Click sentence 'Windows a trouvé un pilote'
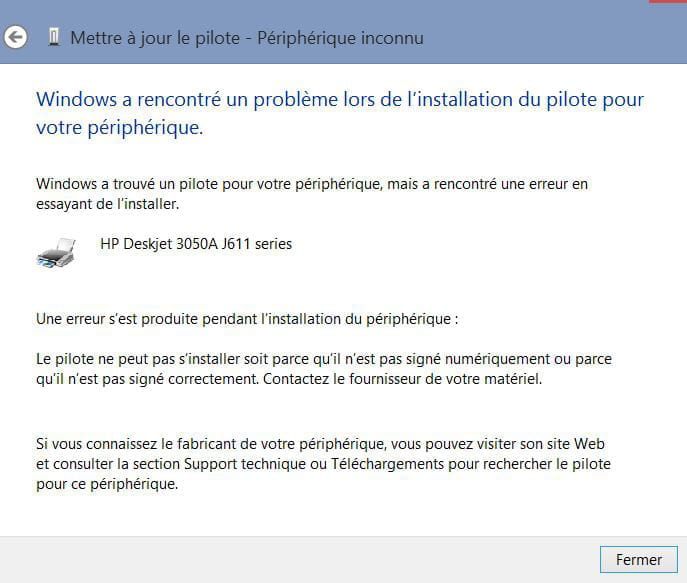The height and width of the screenshot is (583, 687). pyautogui.click(x=128, y=184)
